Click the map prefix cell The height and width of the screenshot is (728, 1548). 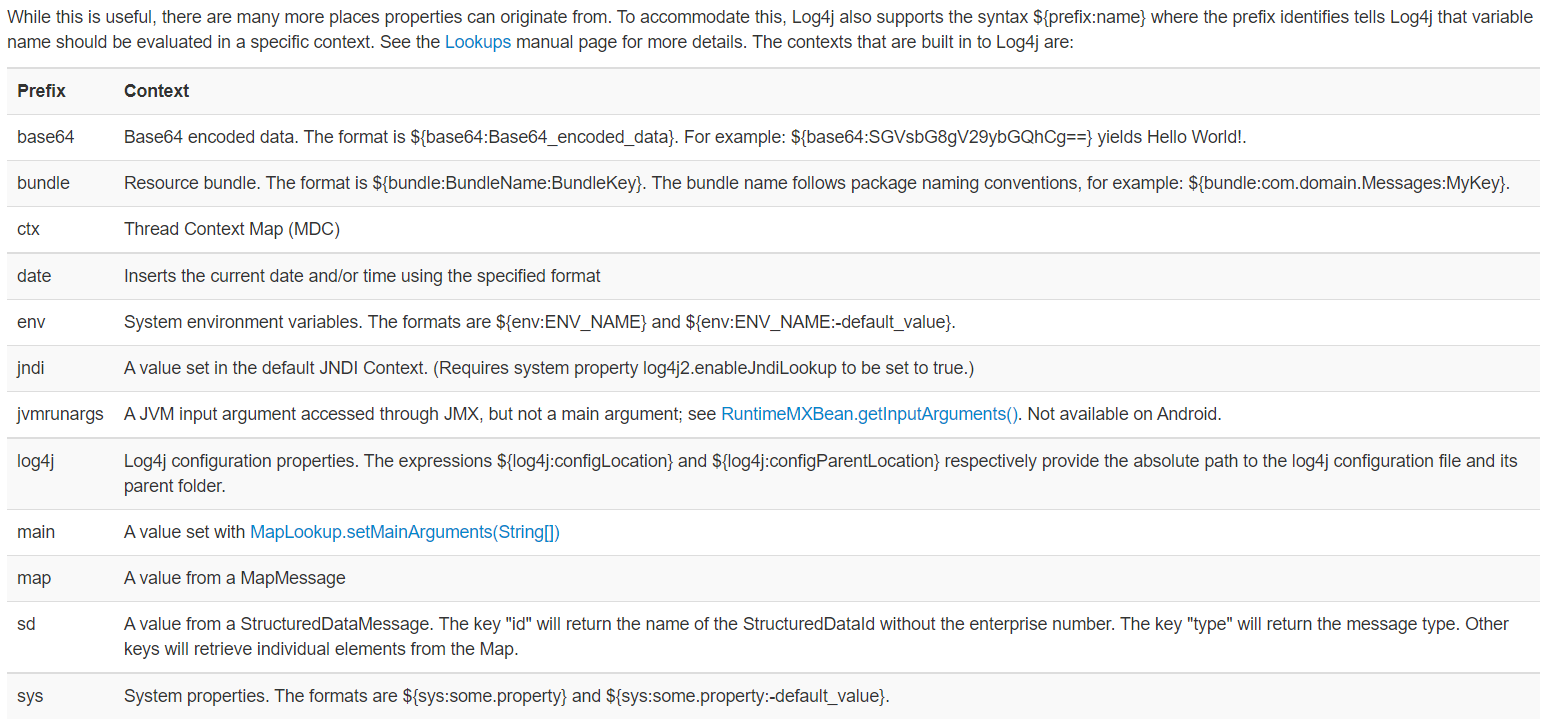pyautogui.click(x=34, y=578)
